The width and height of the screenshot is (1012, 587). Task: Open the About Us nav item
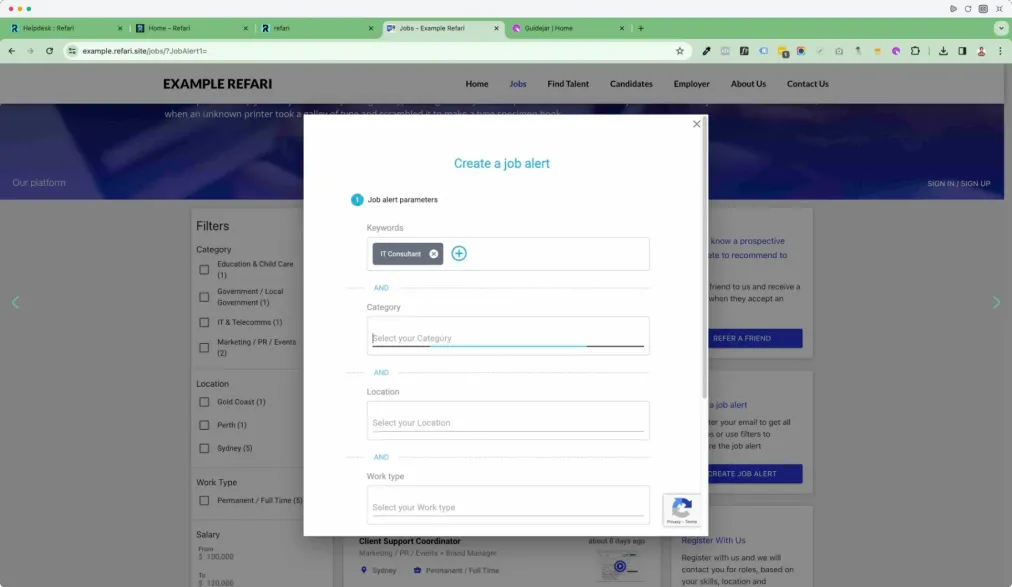click(748, 84)
